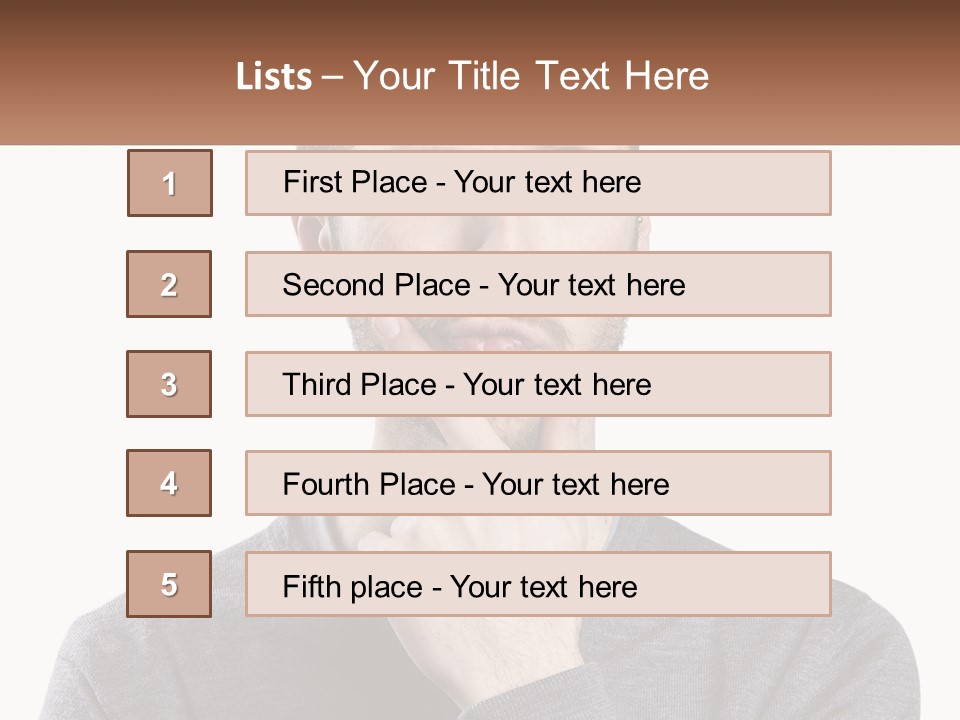Click the bold word 'Lists' in title
The height and width of the screenshot is (720, 960).
274,77
